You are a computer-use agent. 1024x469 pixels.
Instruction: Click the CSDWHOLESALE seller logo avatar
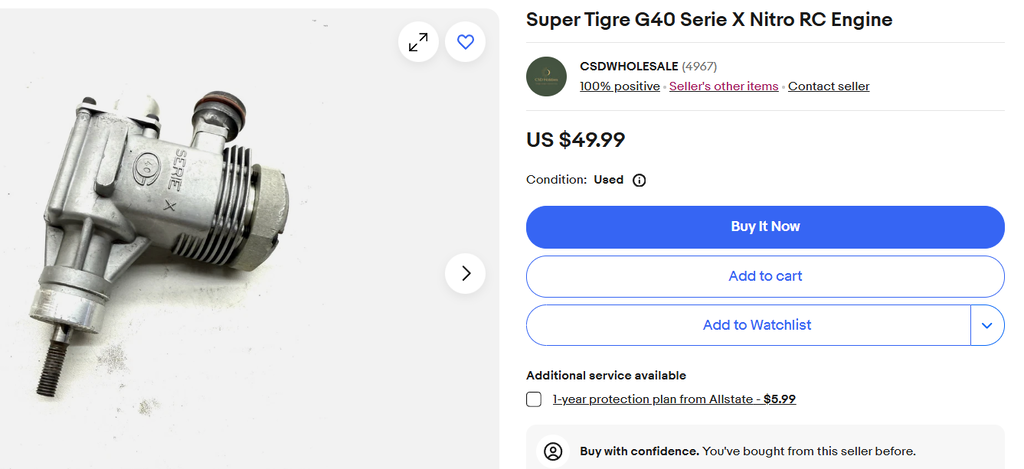tap(546, 76)
